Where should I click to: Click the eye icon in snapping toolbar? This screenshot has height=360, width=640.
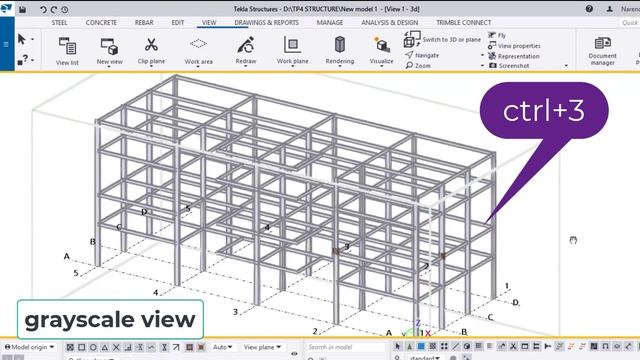(294, 353)
